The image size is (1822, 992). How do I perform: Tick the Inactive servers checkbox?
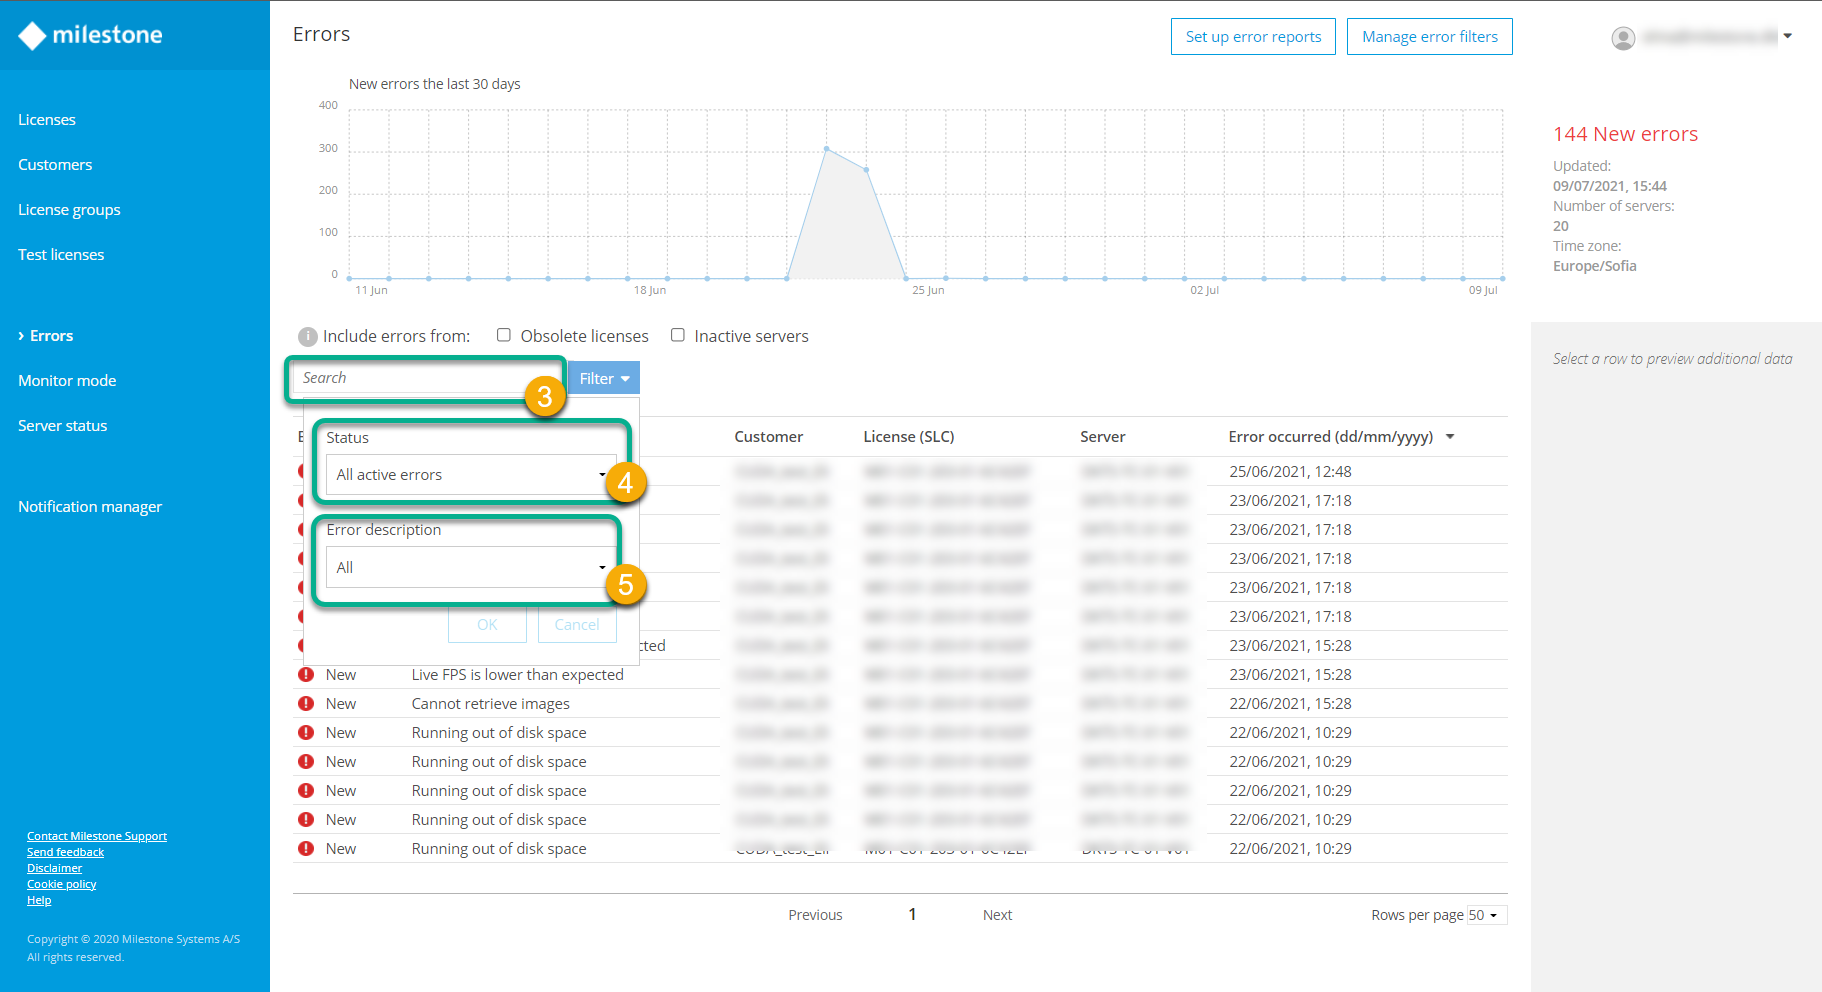tap(678, 336)
